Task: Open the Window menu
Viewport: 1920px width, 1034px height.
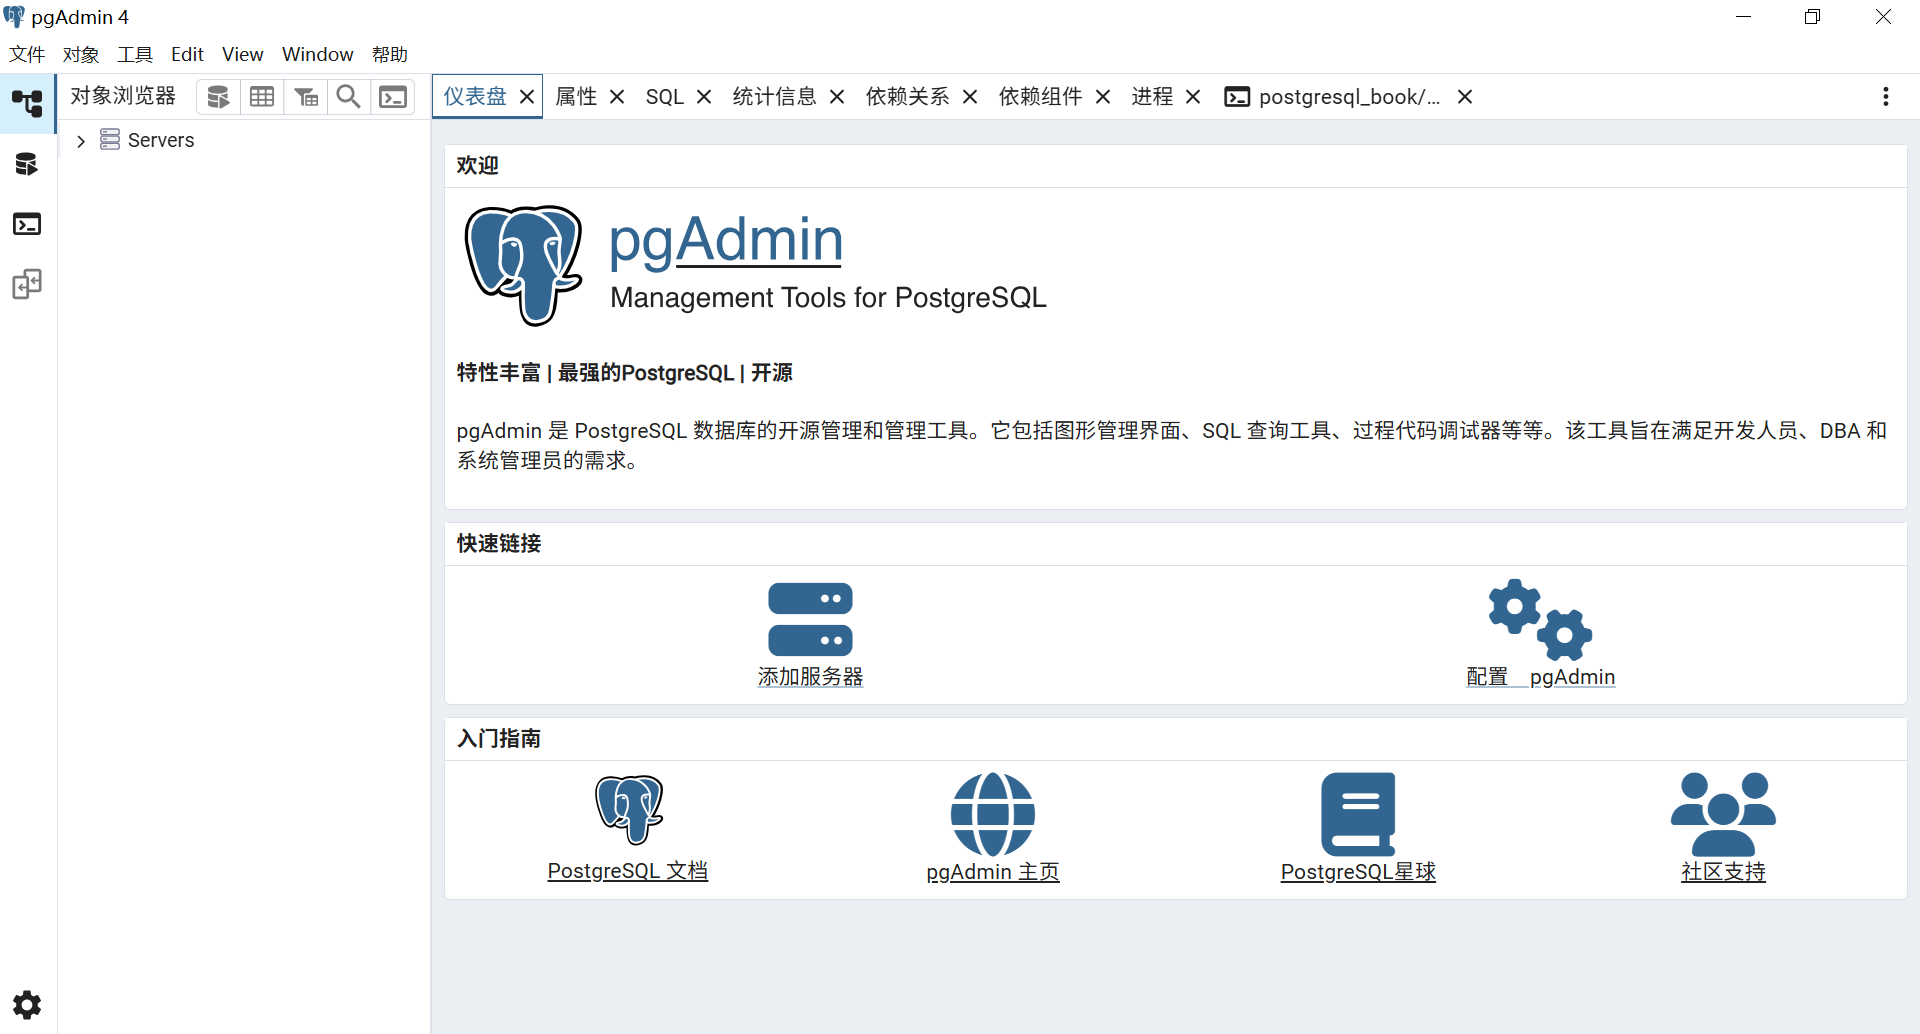Action: pyautogui.click(x=317, y=54)
